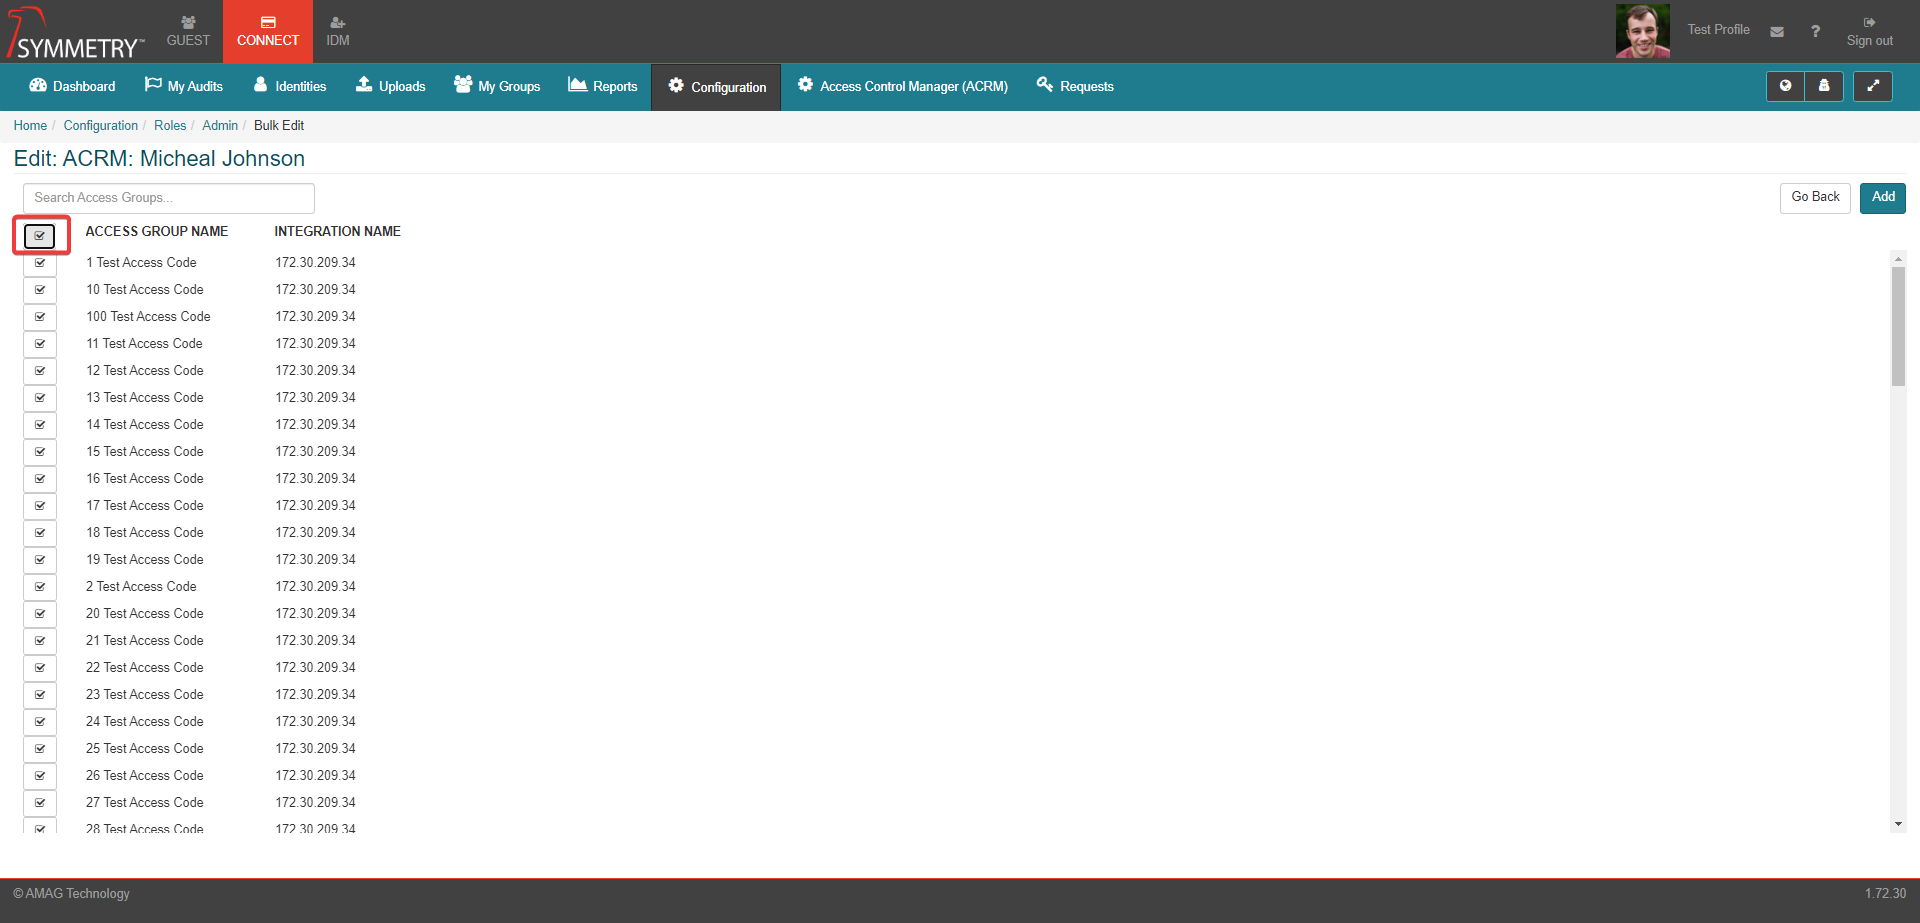
Task: Click the scrollbar up arrow
Action: 1898,259
